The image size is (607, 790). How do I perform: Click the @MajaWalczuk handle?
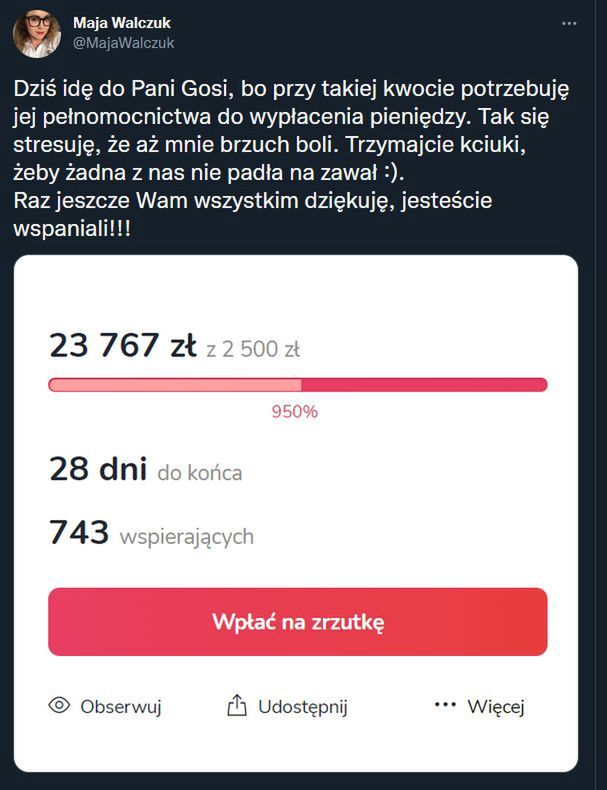(x=123, y=42)
